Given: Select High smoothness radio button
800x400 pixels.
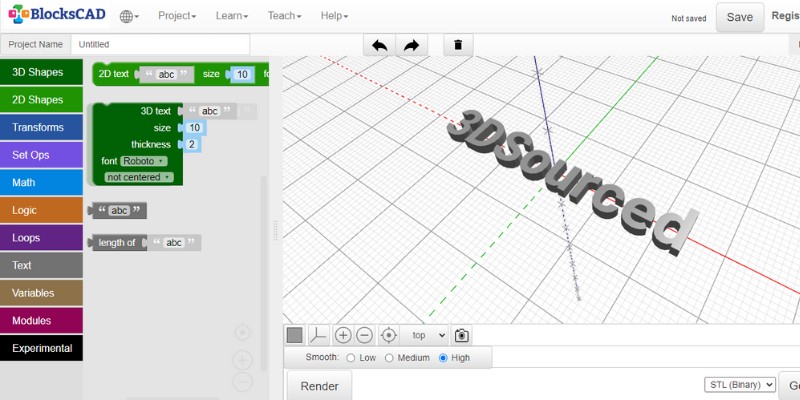Looking at the screenshot, I should (x=443, y=358).
